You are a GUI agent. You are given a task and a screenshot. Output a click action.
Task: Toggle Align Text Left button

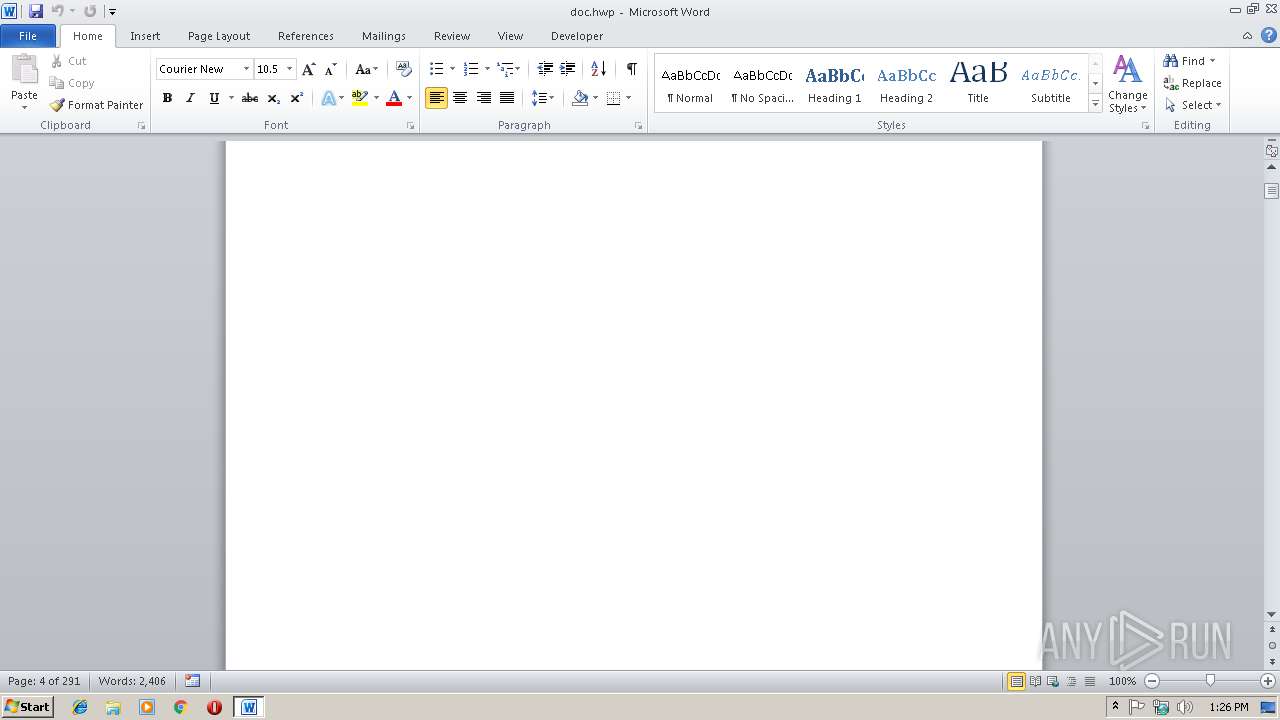tap(436, 98)
